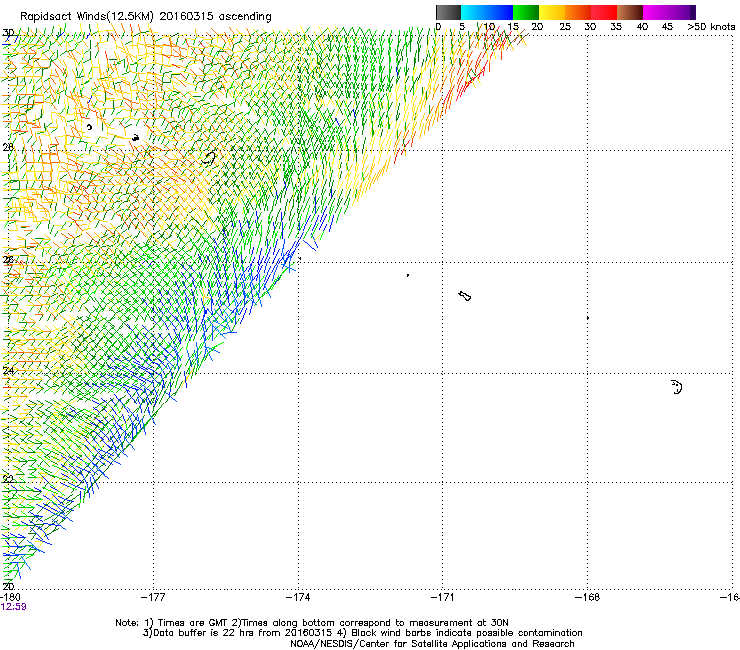Click the '-177' longitude label

(x=153, y=597)
